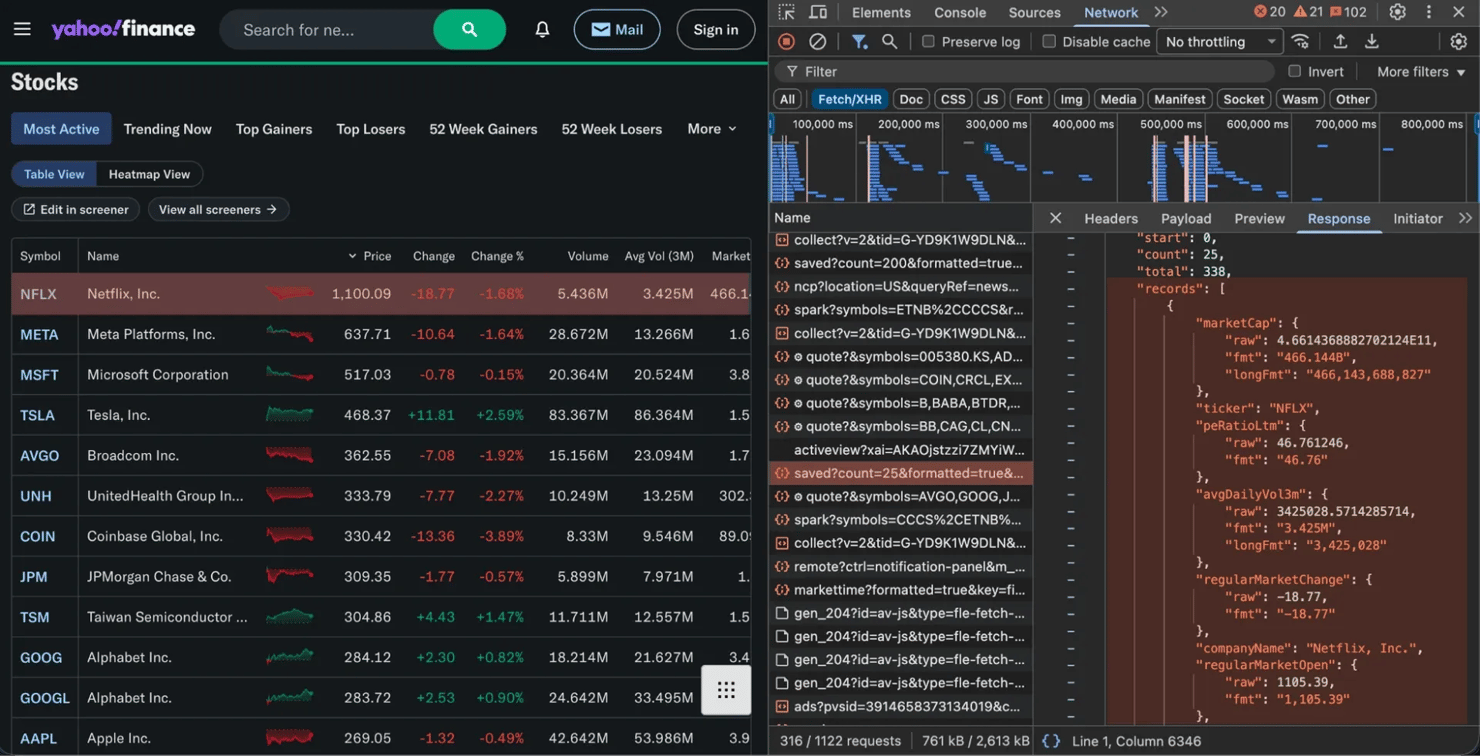
Task: Open the No throttling dropdown
Action: (x=1219, y=42)
